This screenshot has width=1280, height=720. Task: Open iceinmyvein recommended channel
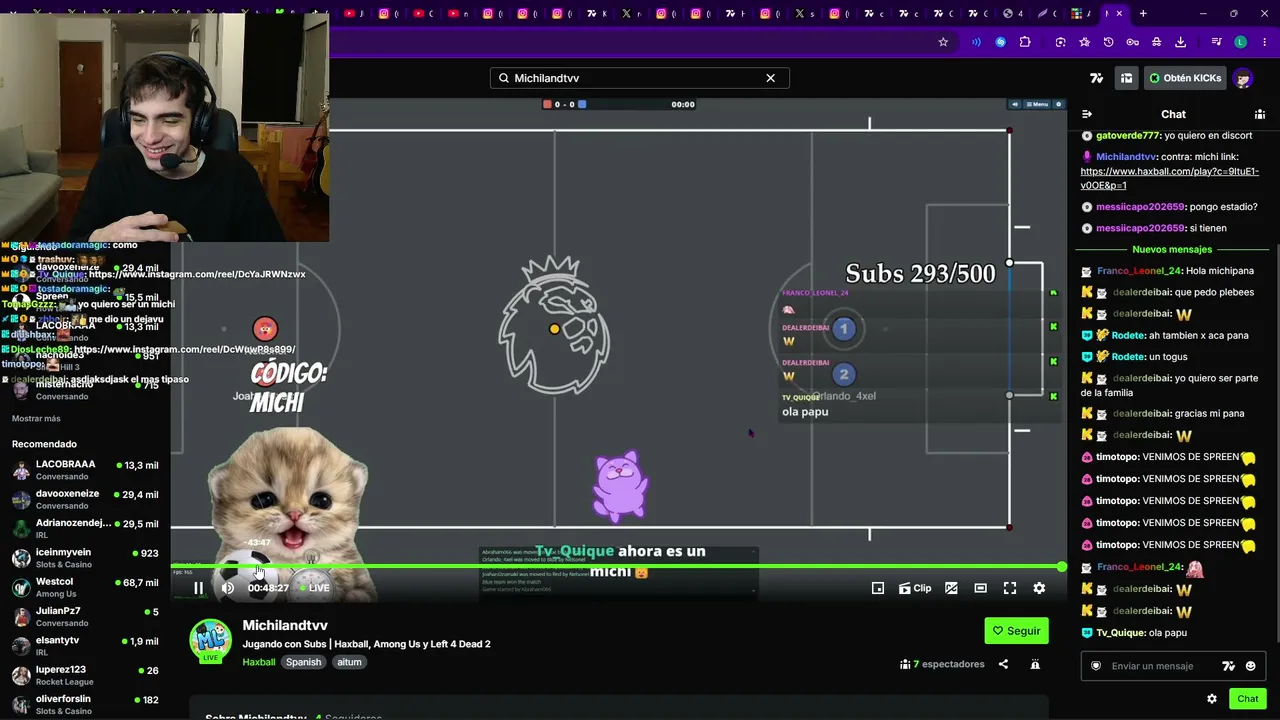(85, 557)
